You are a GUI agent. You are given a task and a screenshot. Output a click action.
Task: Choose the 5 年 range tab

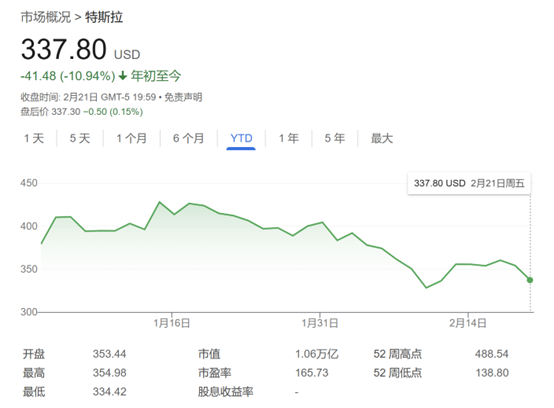coord(335,138)
